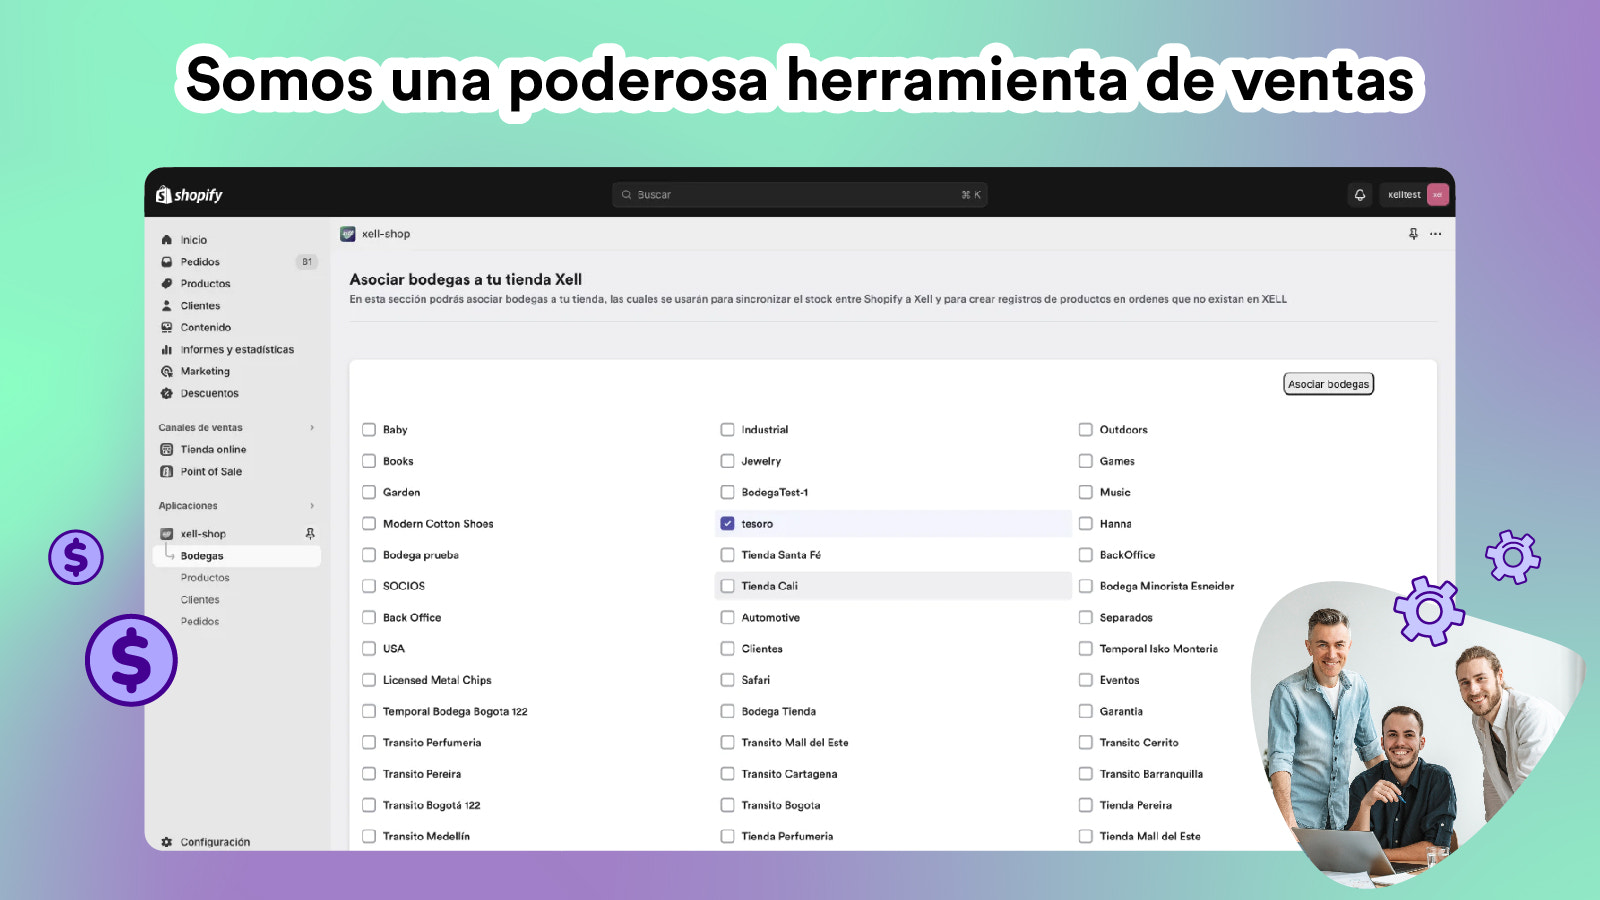The width and height of the screenshot is (1600, 900).
Task: Click the Temporal Bodega Bogota 122 label
Action: [x=455, y=712]
